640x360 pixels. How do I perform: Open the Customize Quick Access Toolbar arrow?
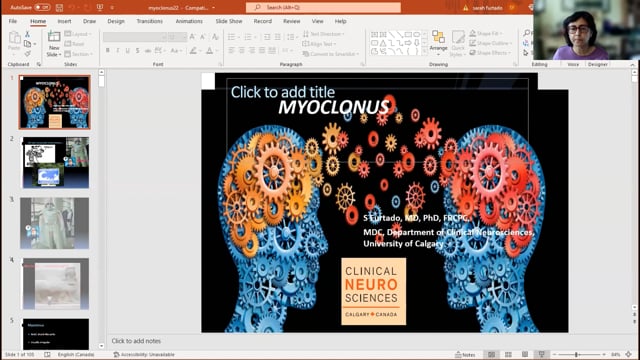click(112, 7)
